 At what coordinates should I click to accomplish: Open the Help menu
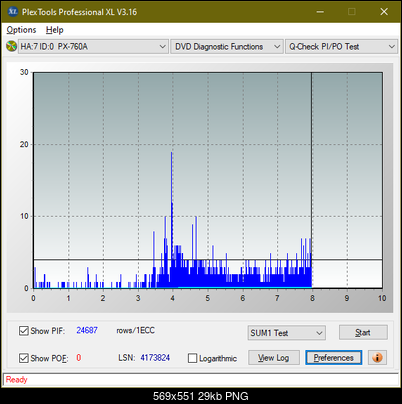(55, 30)
